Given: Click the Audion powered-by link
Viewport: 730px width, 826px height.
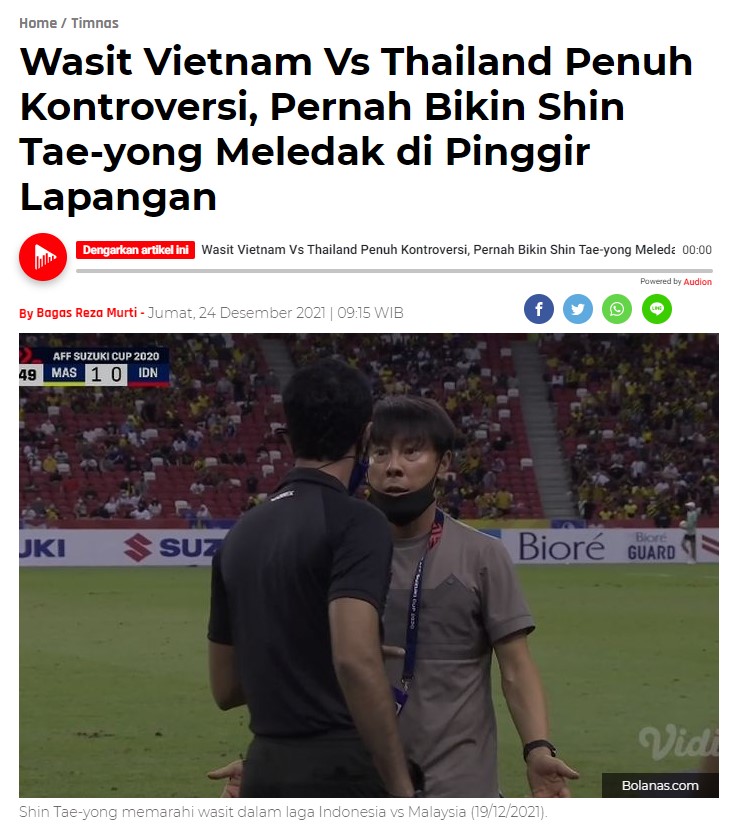Looking at the screenshot, I should (x=697, y=282).
